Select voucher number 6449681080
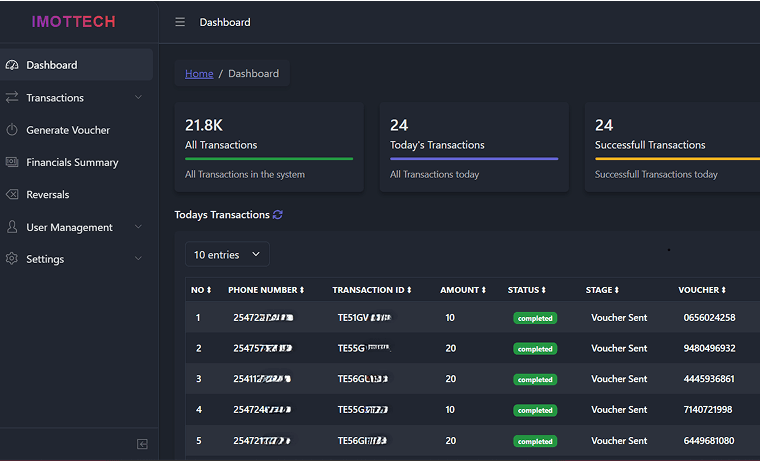 point(709,441)
